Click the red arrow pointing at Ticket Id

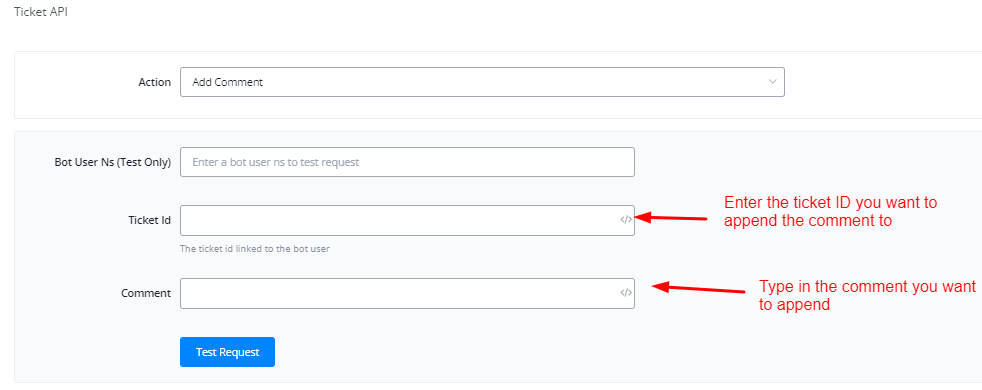tap(671, 218)
